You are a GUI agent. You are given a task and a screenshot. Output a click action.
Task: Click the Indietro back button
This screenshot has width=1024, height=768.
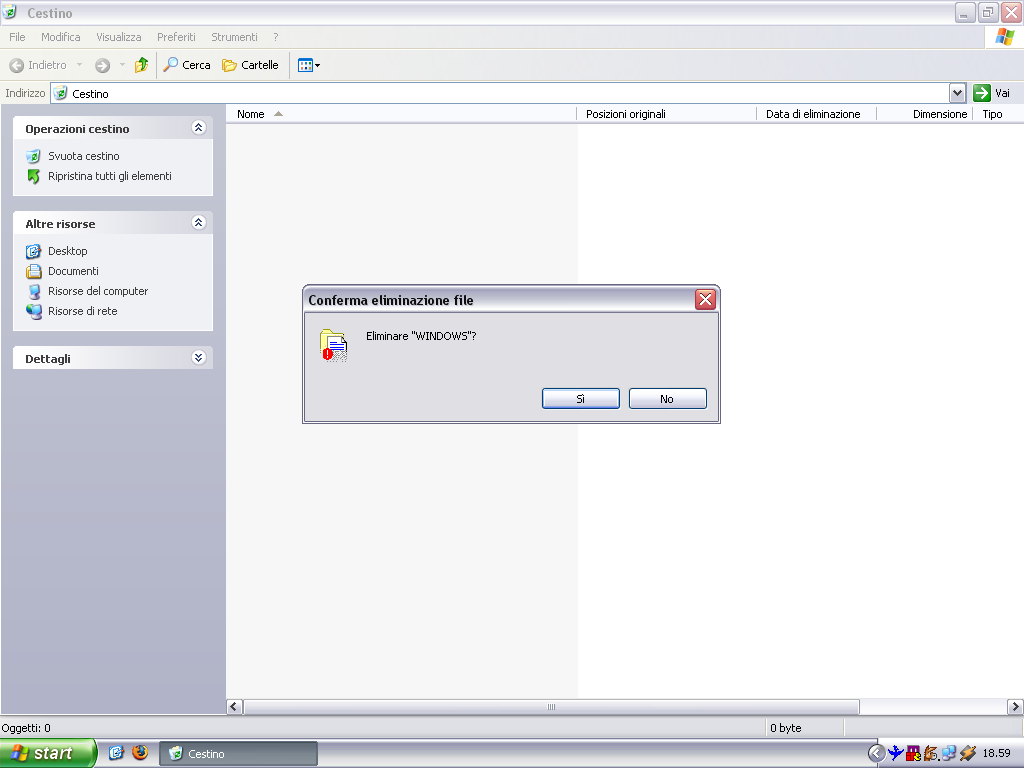(38, 65)
